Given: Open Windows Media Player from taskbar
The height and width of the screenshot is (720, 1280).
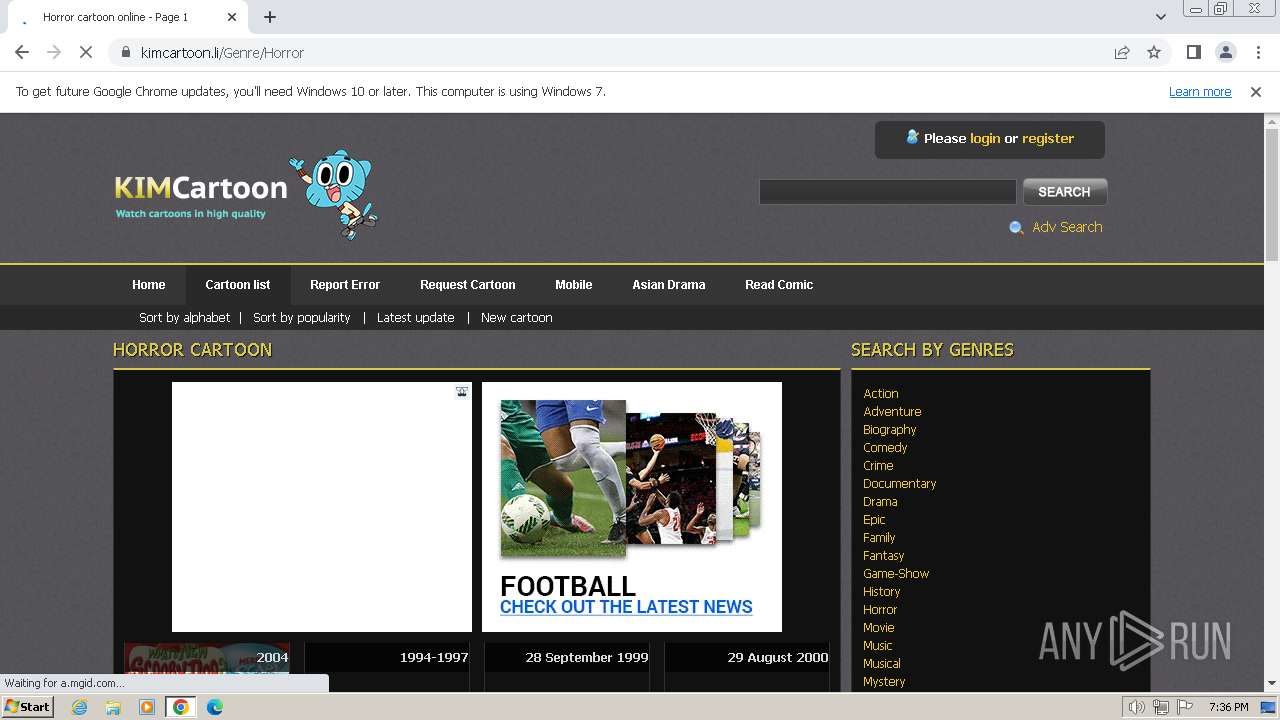Looking at the screenshot, I should click(x=147, y=707).
